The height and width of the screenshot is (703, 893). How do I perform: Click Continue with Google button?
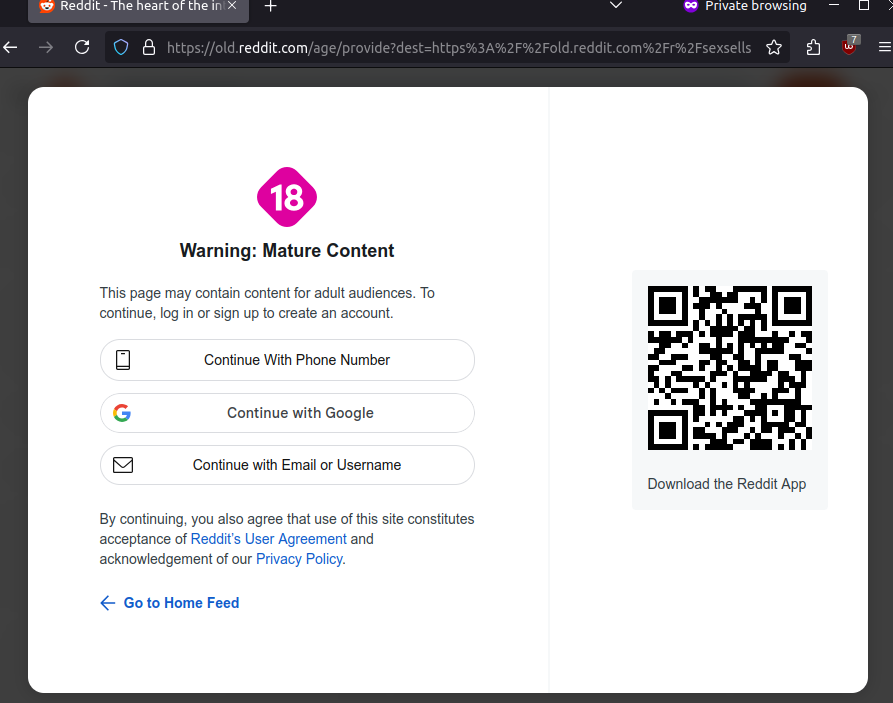pyautogui.click(x=287, y=413)
